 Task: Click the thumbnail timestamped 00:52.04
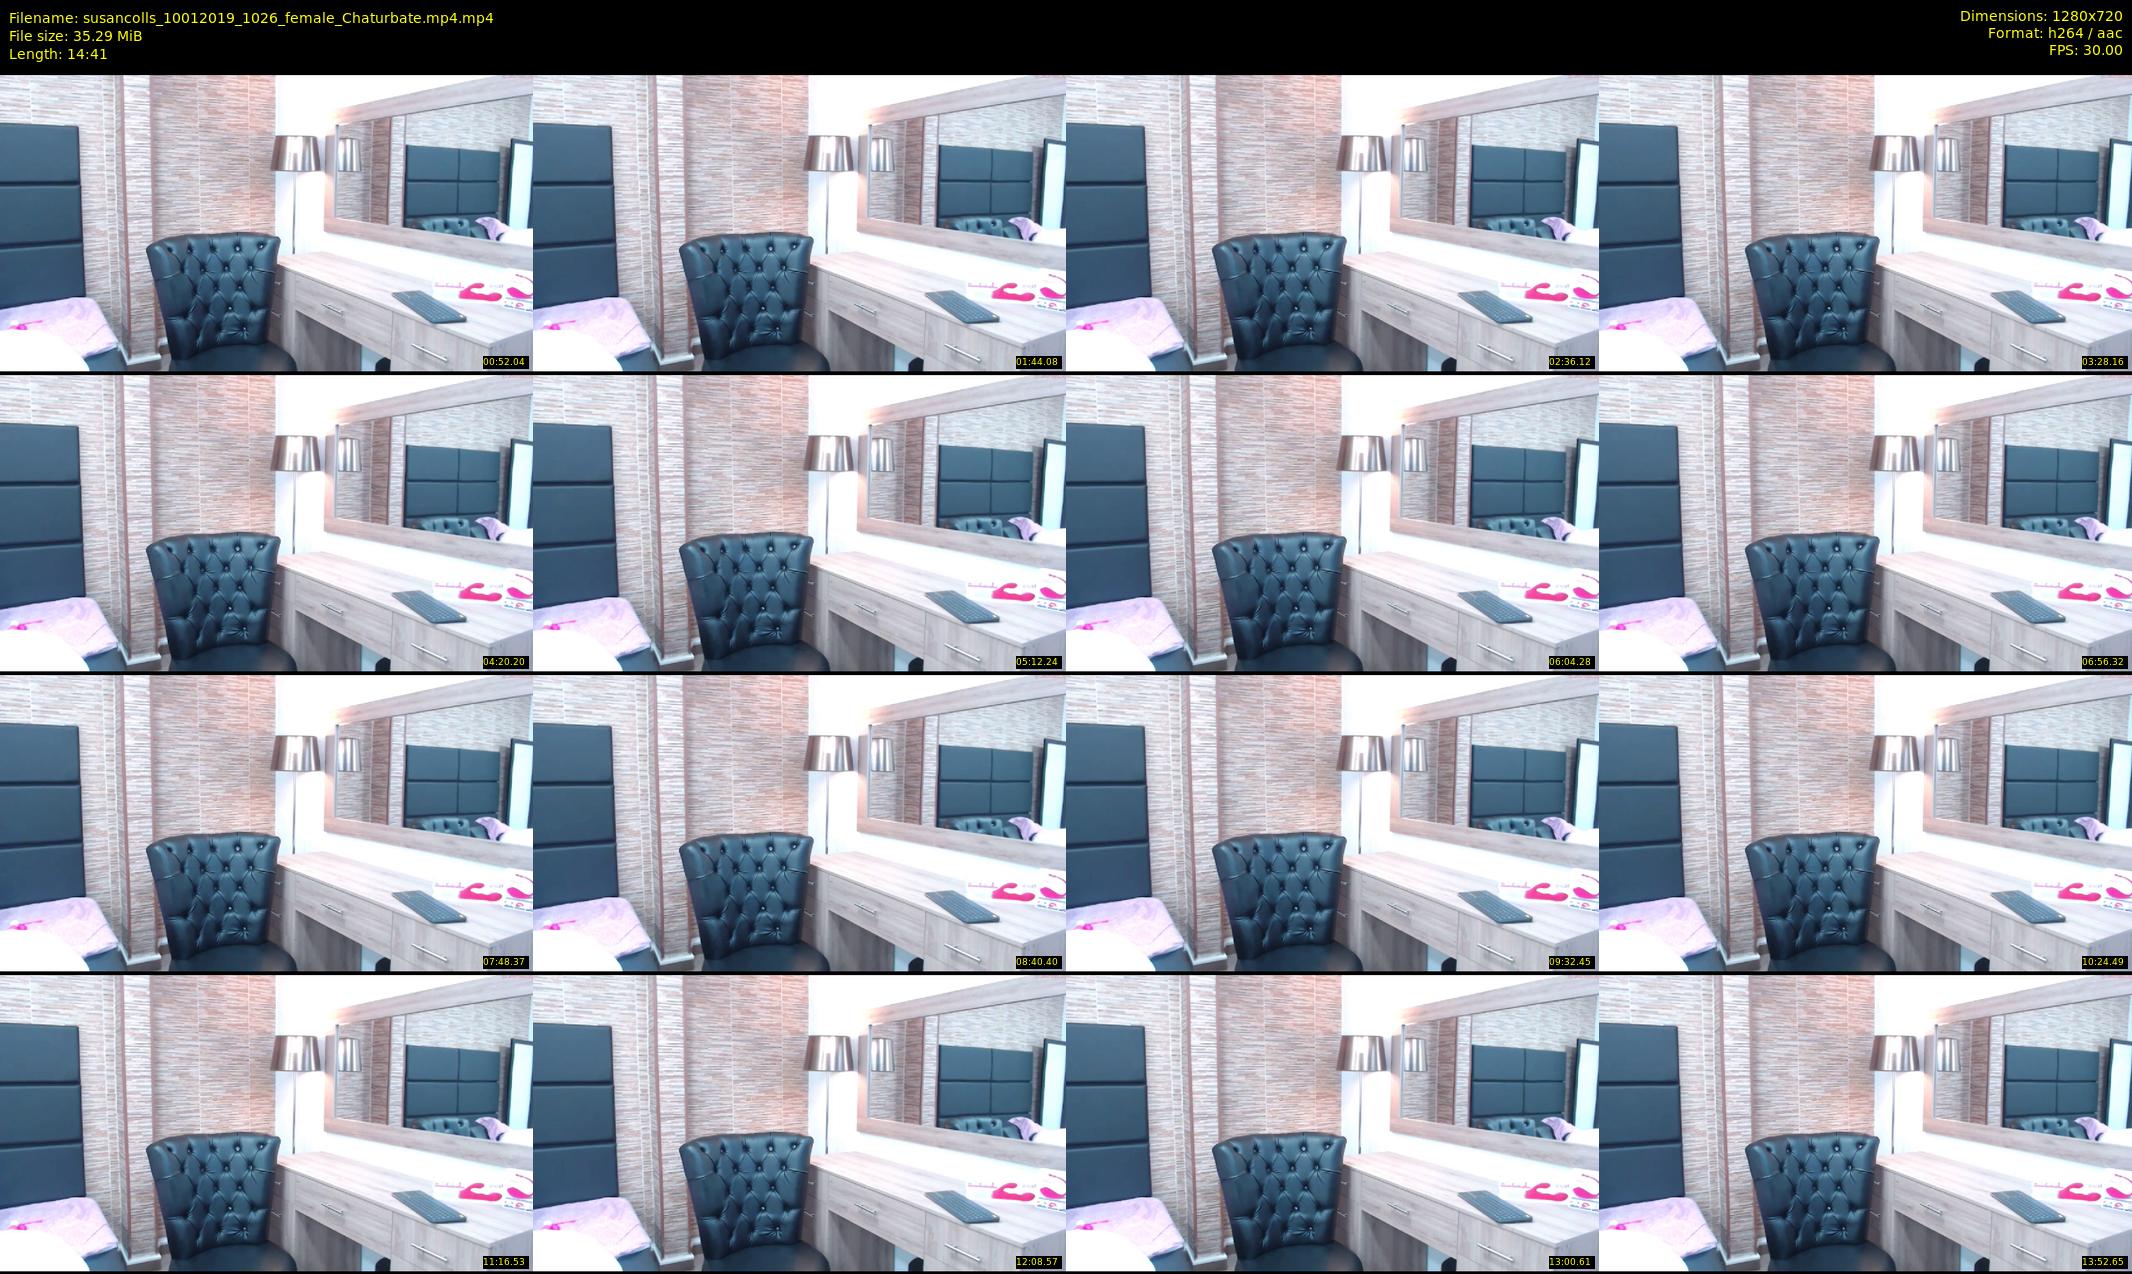(266, 223)
